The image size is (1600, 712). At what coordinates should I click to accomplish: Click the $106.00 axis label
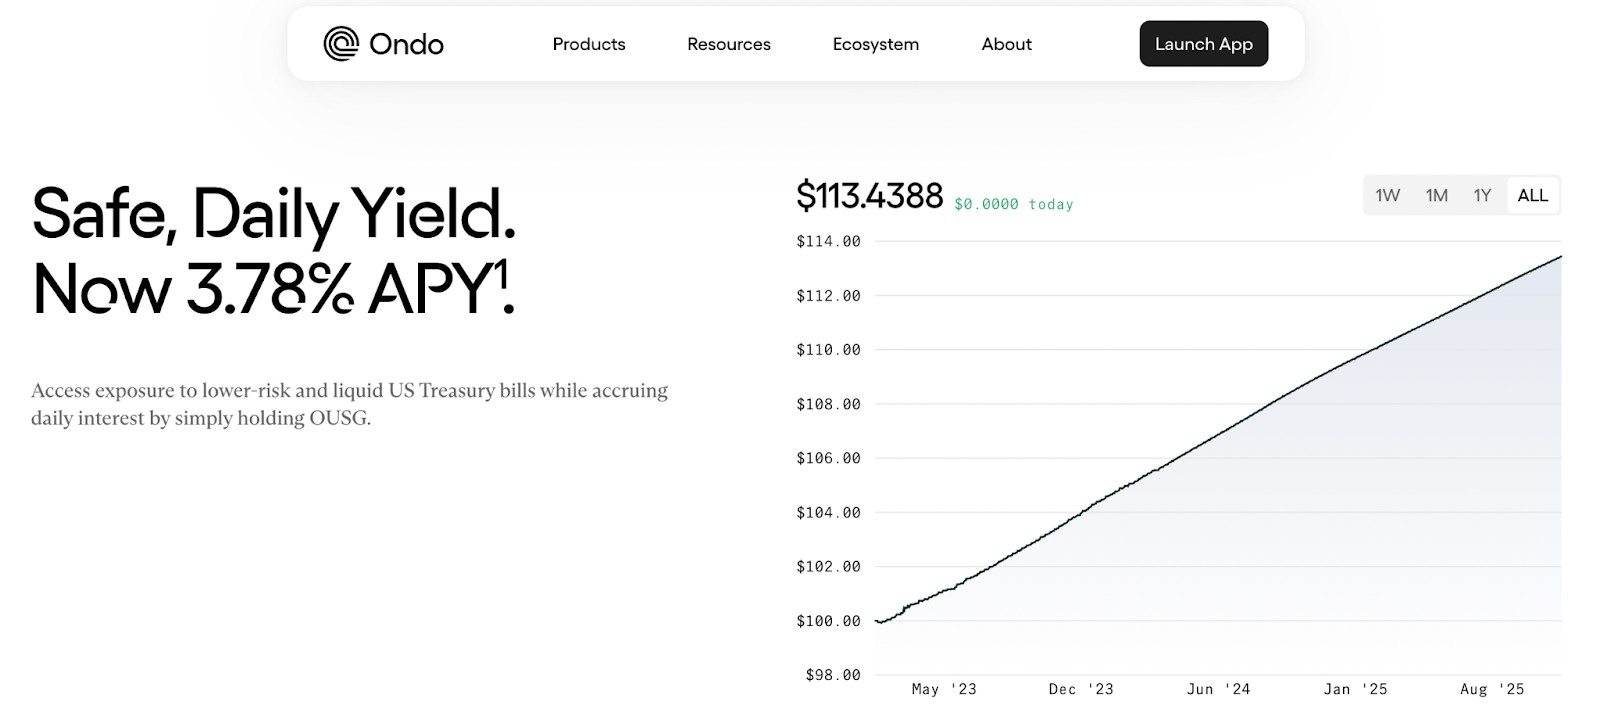tap(828, 458)
